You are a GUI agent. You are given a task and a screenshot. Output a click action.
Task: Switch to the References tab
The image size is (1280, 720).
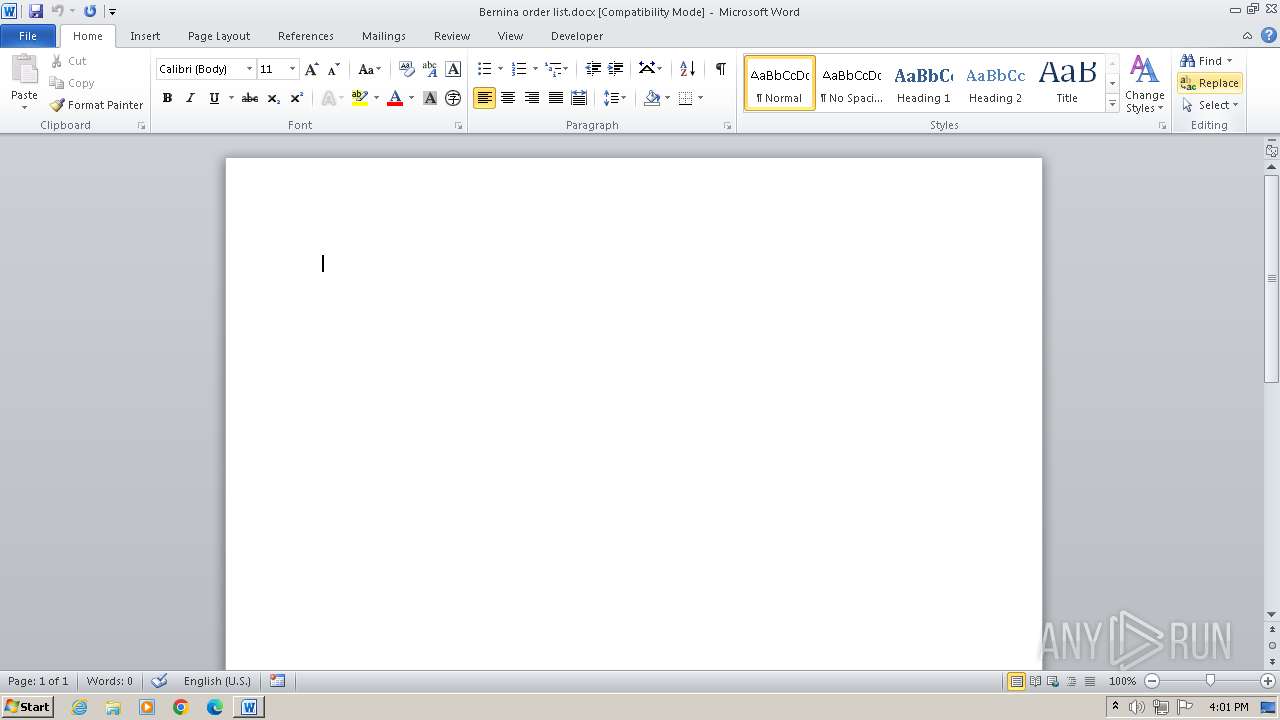pos(306,36)
